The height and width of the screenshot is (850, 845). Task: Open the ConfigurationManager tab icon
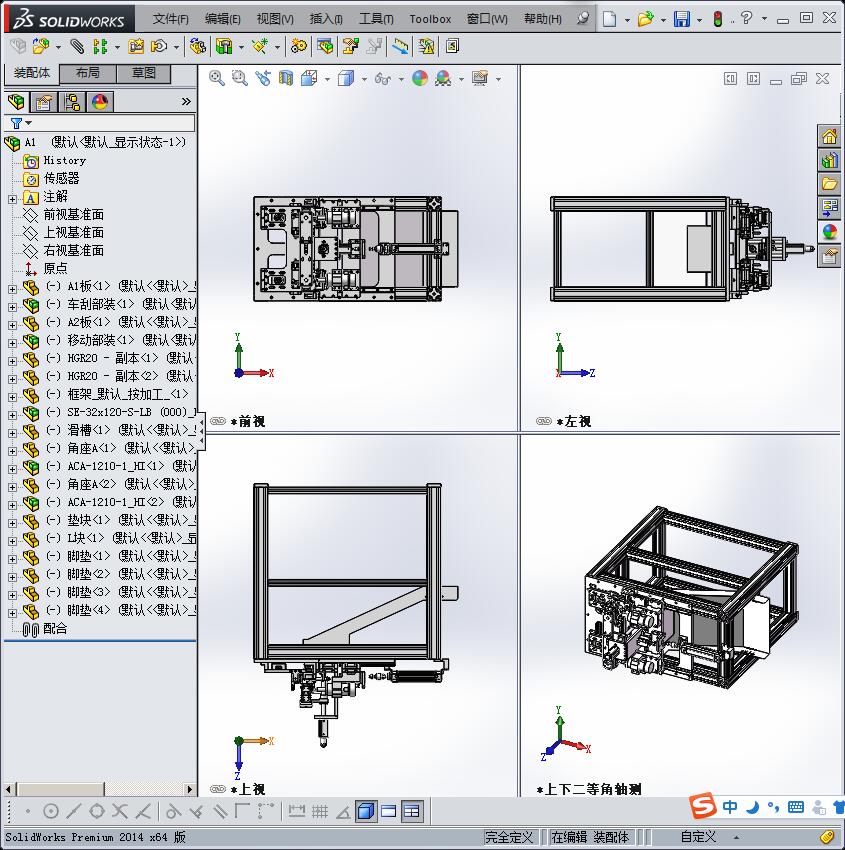tap(71, 102)
